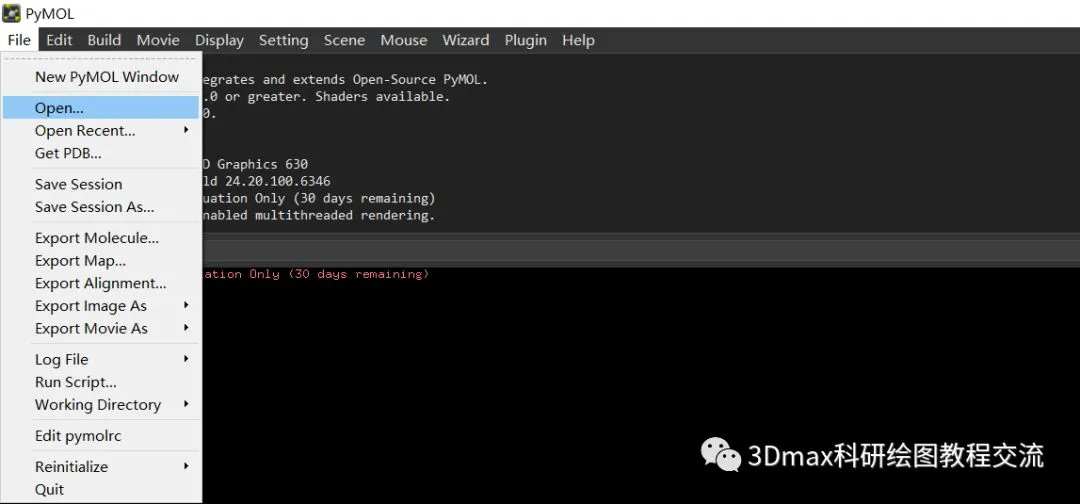Choose Reinitialize entry

[101, 467]
